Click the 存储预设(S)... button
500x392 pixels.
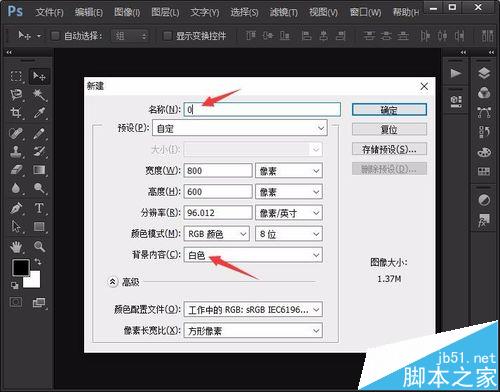(x=389, y=149)
